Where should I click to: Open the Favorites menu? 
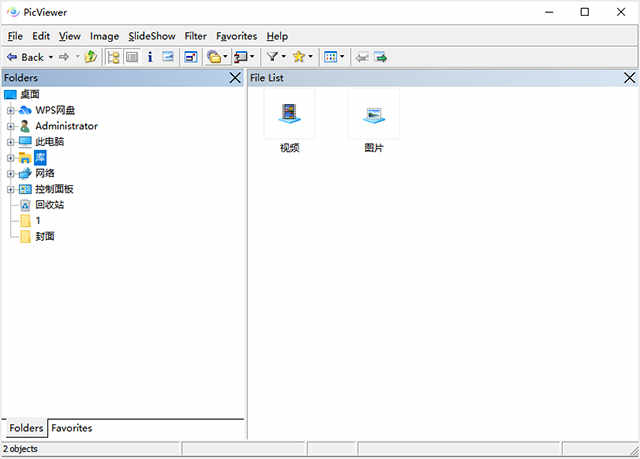click(x=237, y=36)
